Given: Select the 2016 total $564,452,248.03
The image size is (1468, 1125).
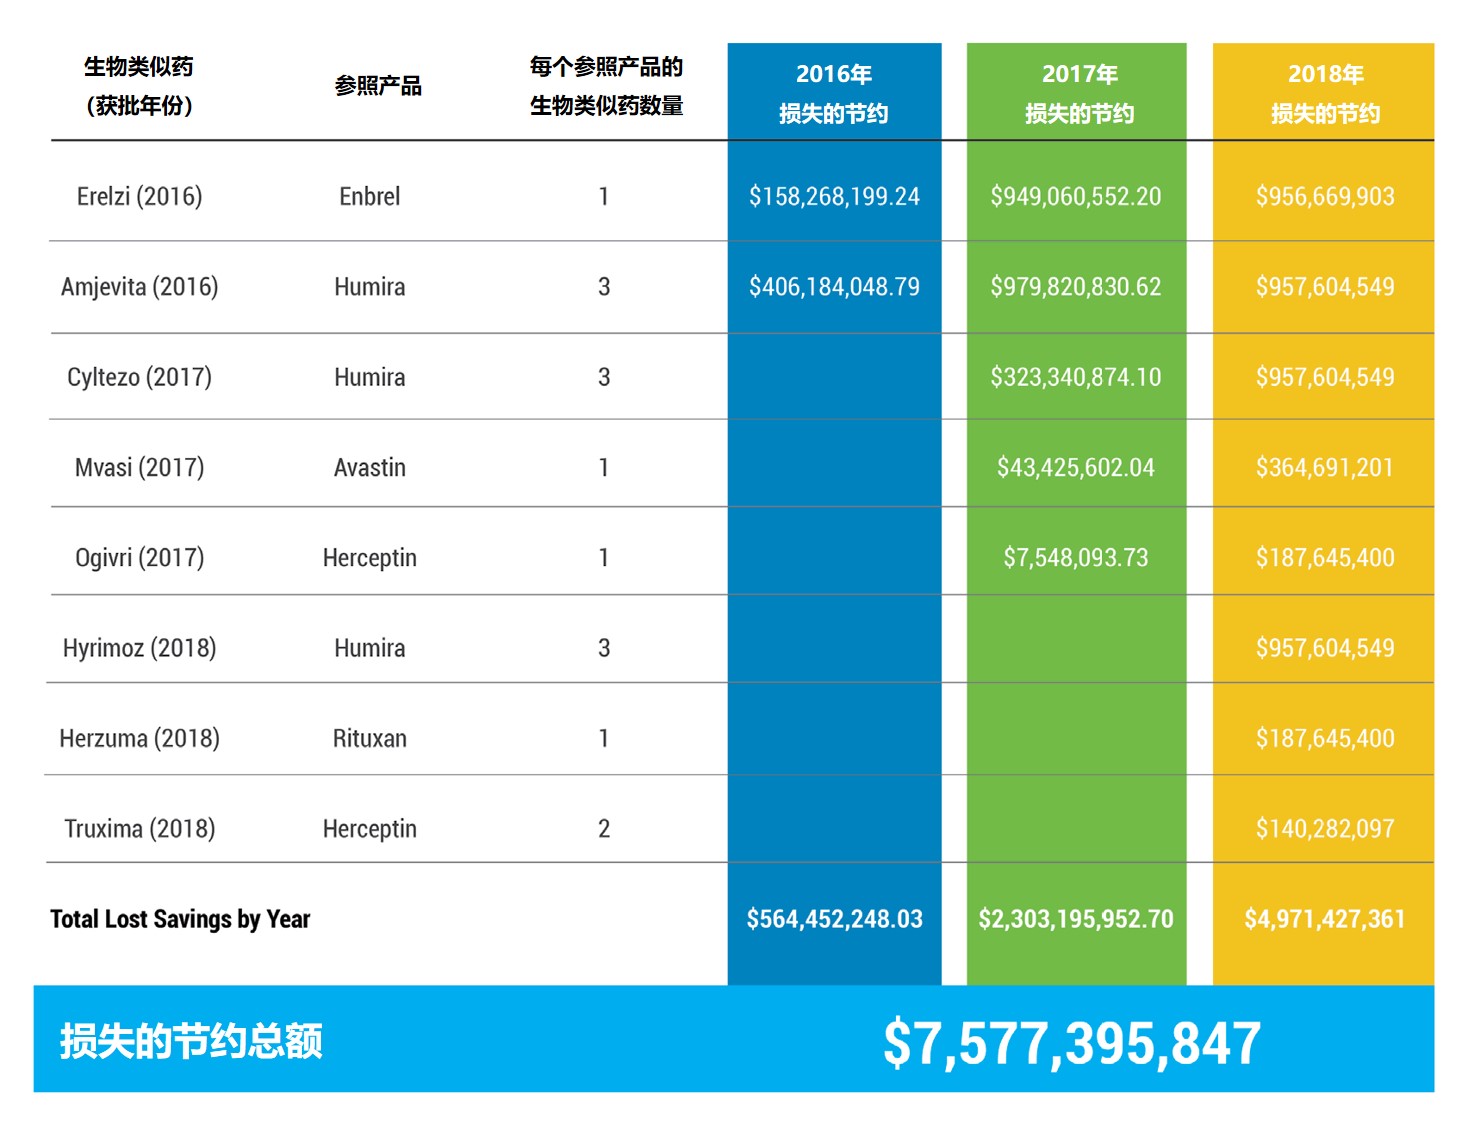Looking at the screenshot, I should tap(834, 919).
